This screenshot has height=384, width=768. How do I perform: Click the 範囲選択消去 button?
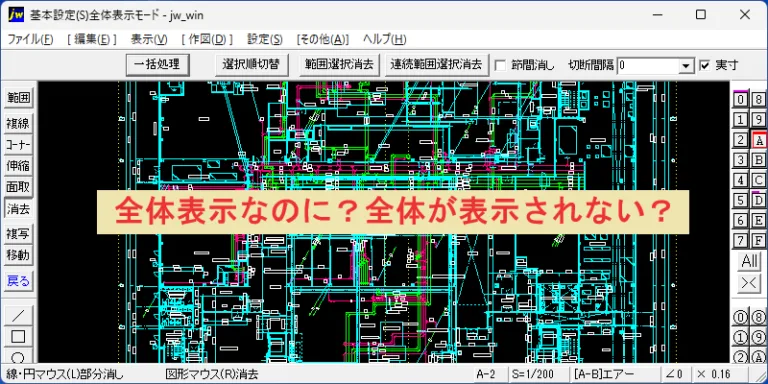[x=339, y=65]
